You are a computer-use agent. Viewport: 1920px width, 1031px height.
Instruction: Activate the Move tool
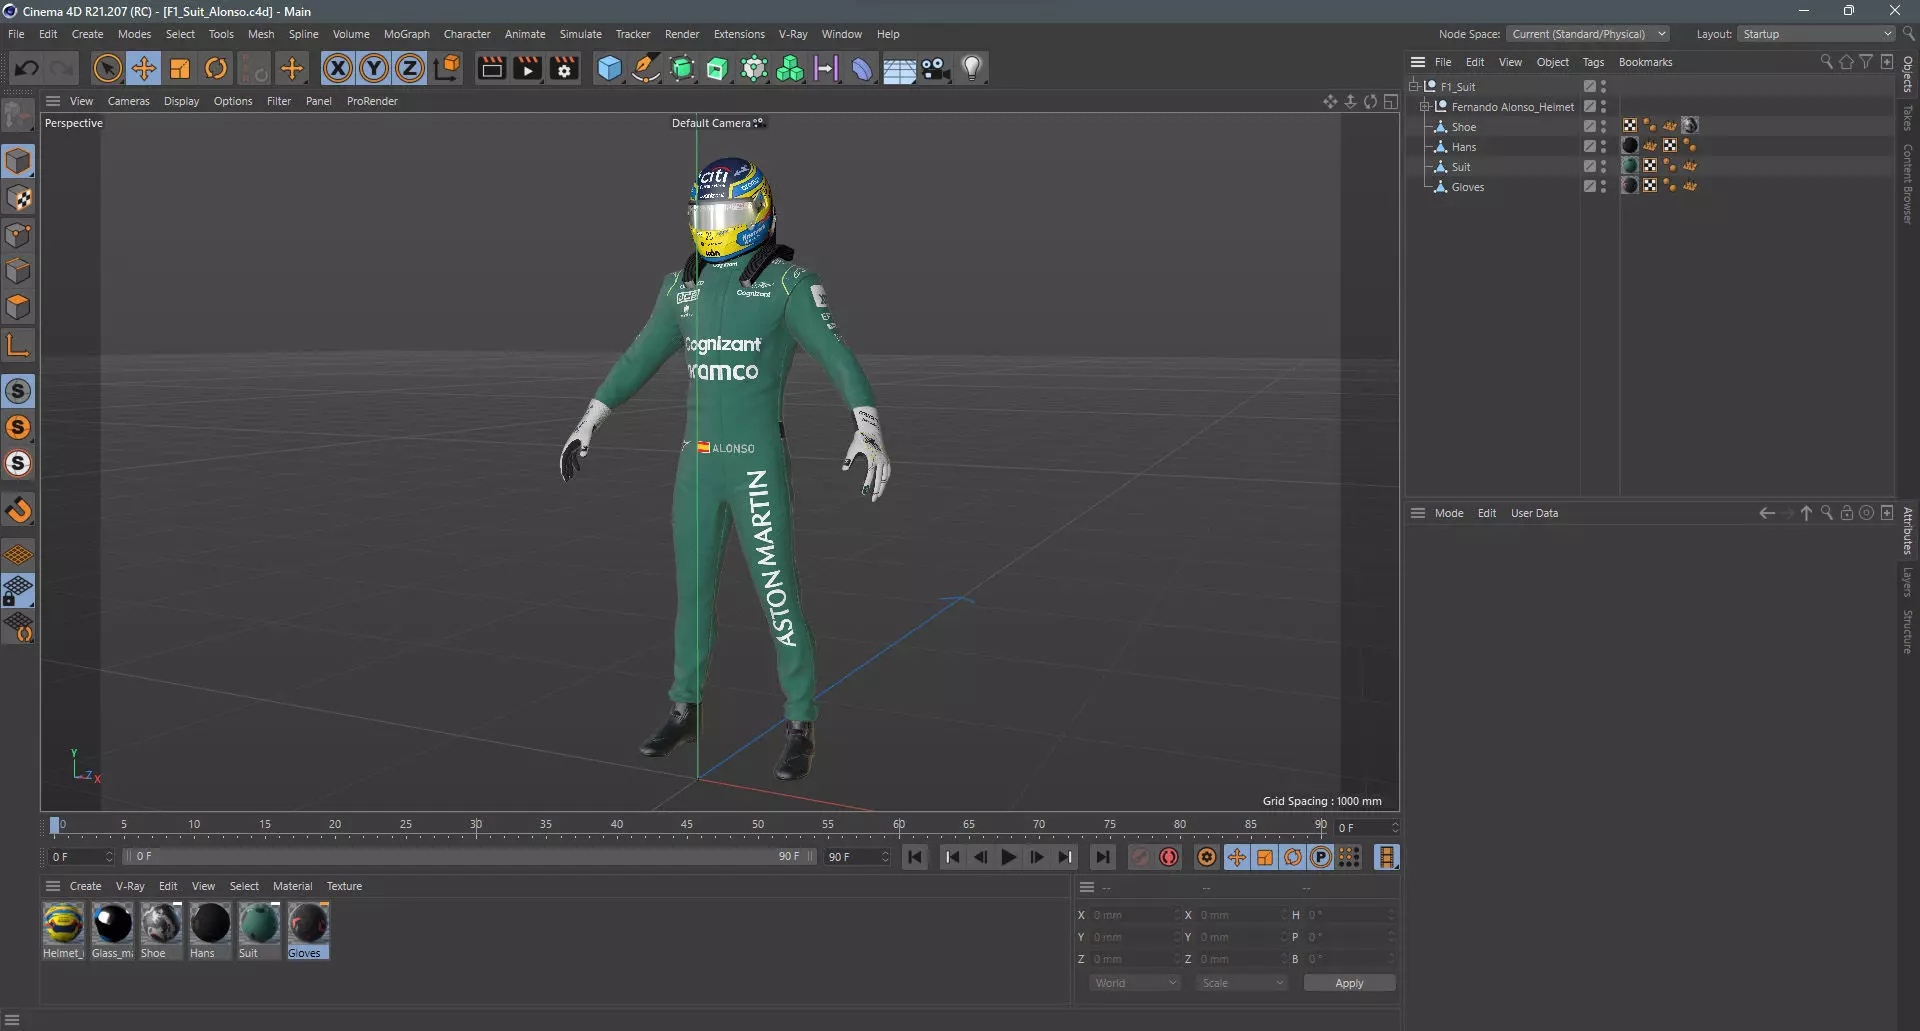click(x=144, y=68)
